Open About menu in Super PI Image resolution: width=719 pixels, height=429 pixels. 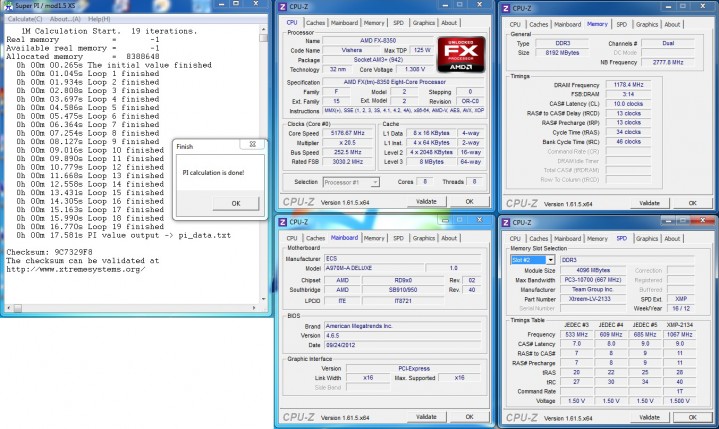pos(65,19)
